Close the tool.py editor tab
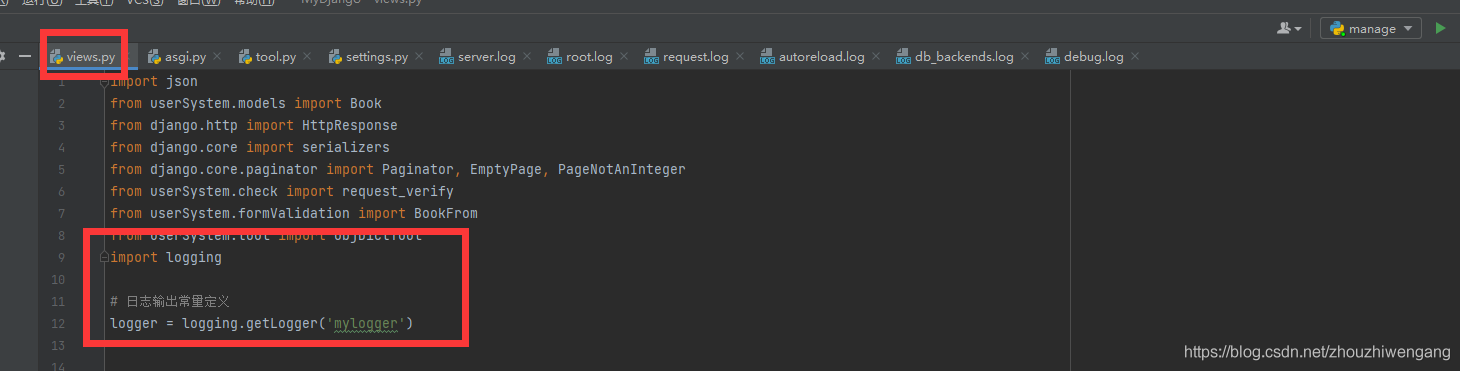The image size is (1460, 371). [x=307, y=57]
